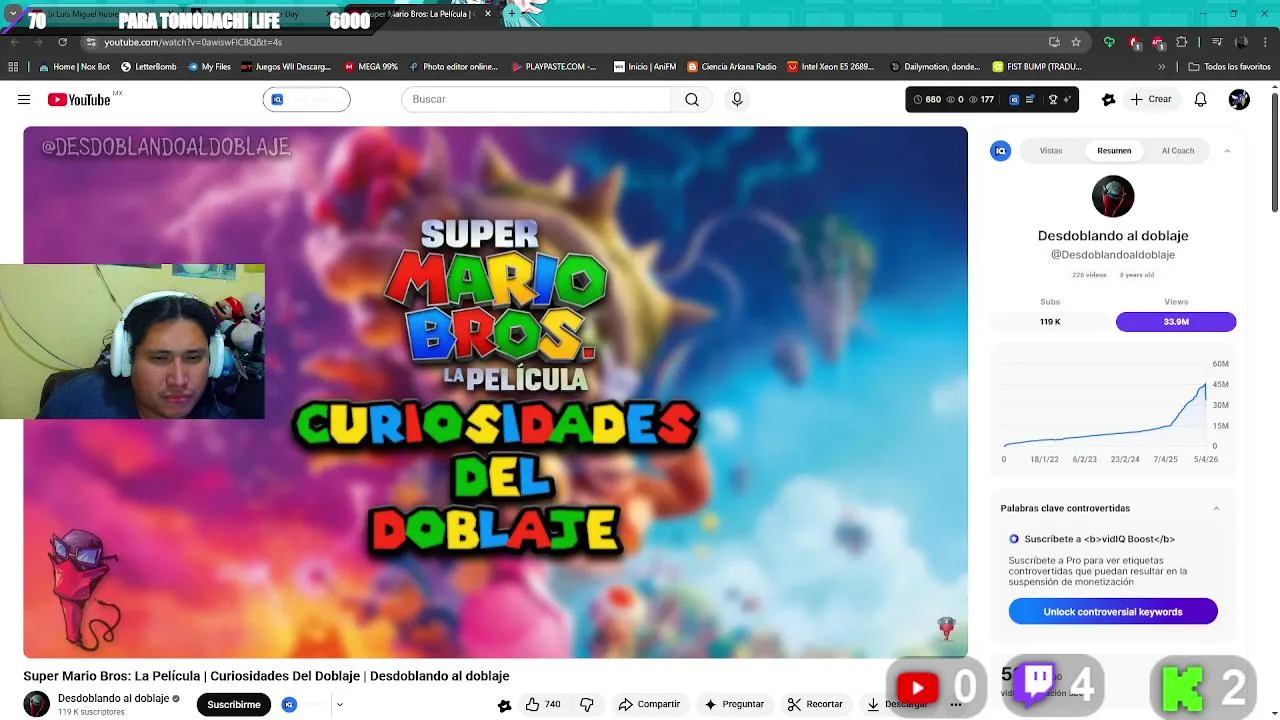1280x720 pixels.
Task: Open the PLAYPASTE.COM bookmark
Action: [554, 67]
